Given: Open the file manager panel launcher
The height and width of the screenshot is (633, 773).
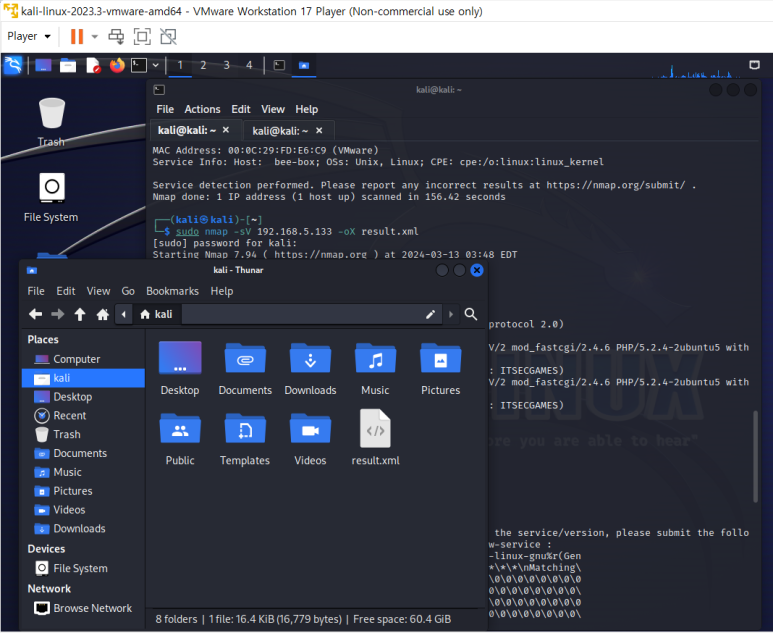Looking at the screenshot, I should click(68, 65).
